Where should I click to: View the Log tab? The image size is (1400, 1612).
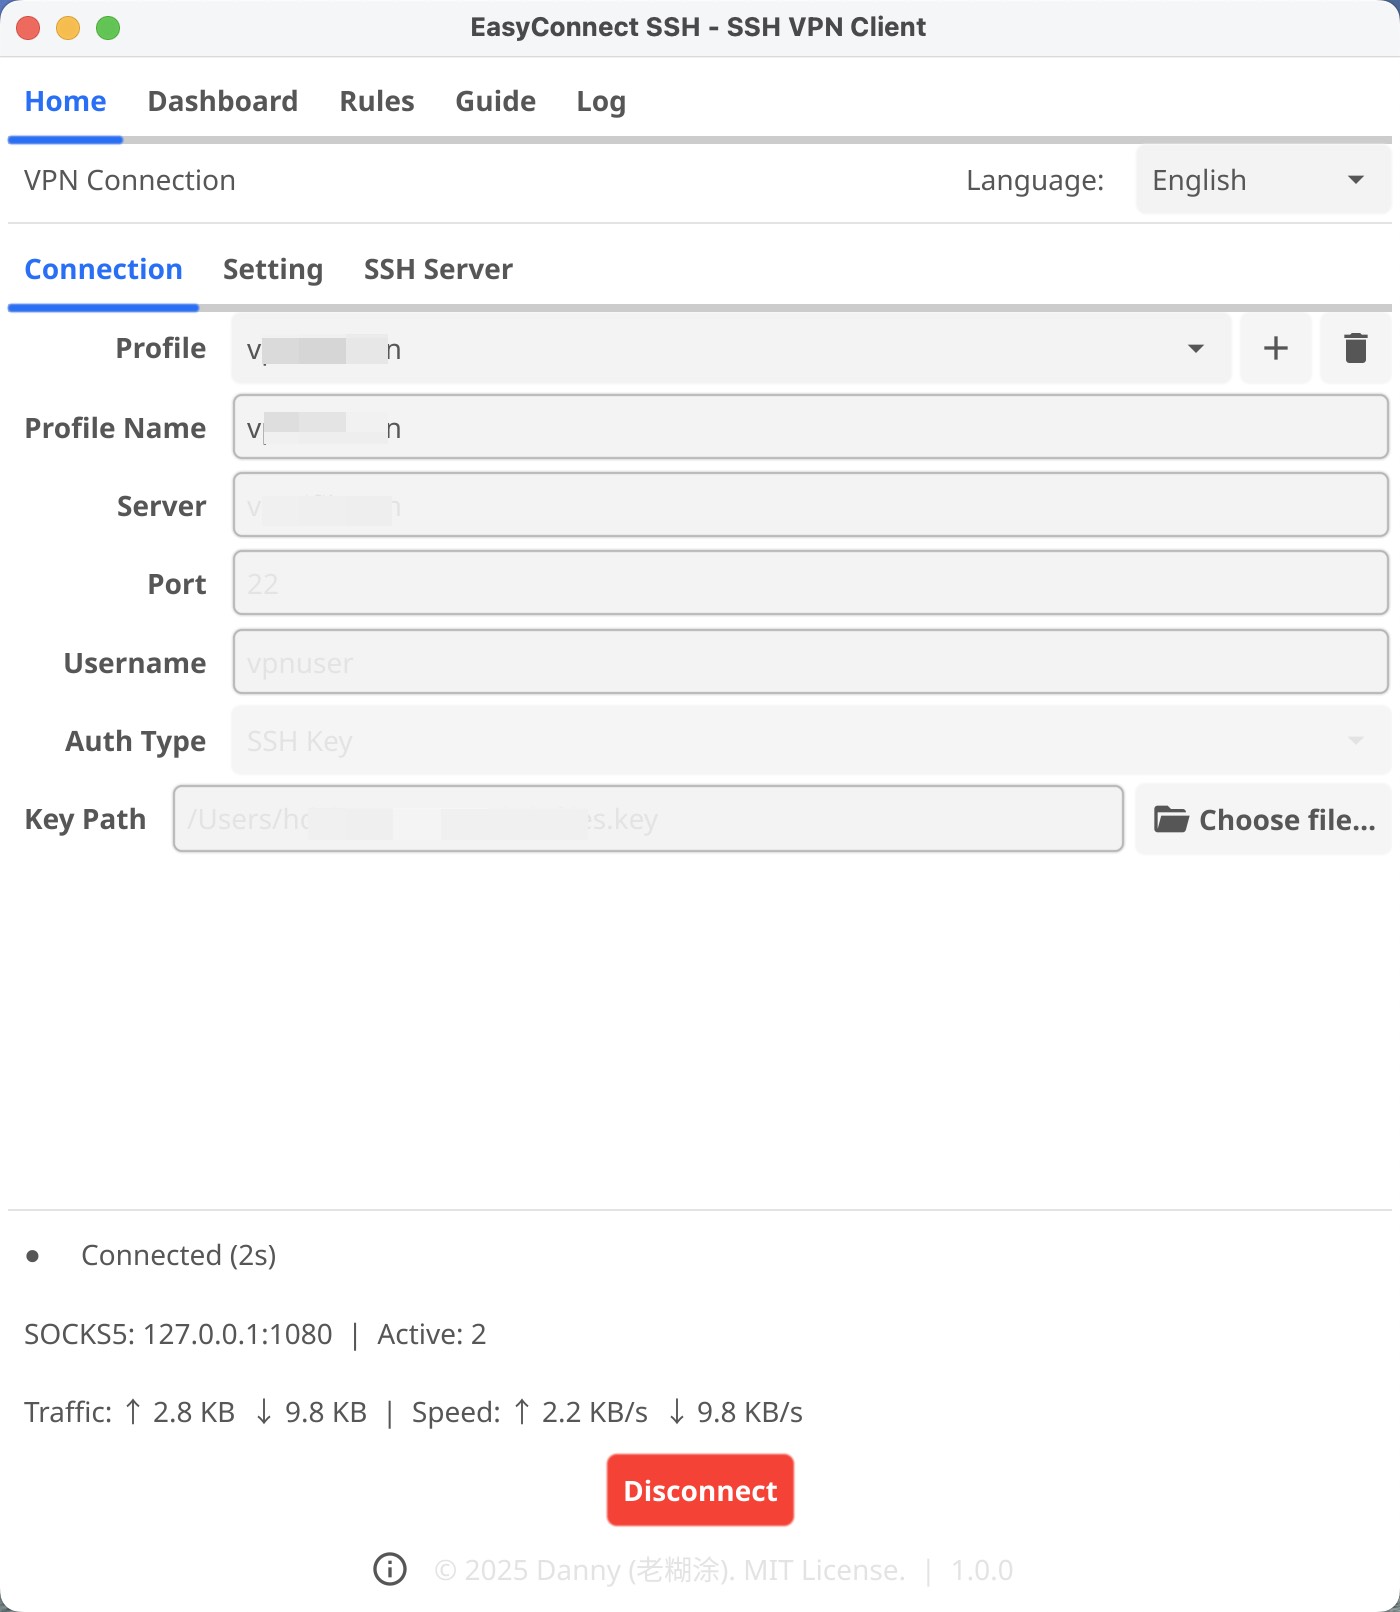point(601,101)
